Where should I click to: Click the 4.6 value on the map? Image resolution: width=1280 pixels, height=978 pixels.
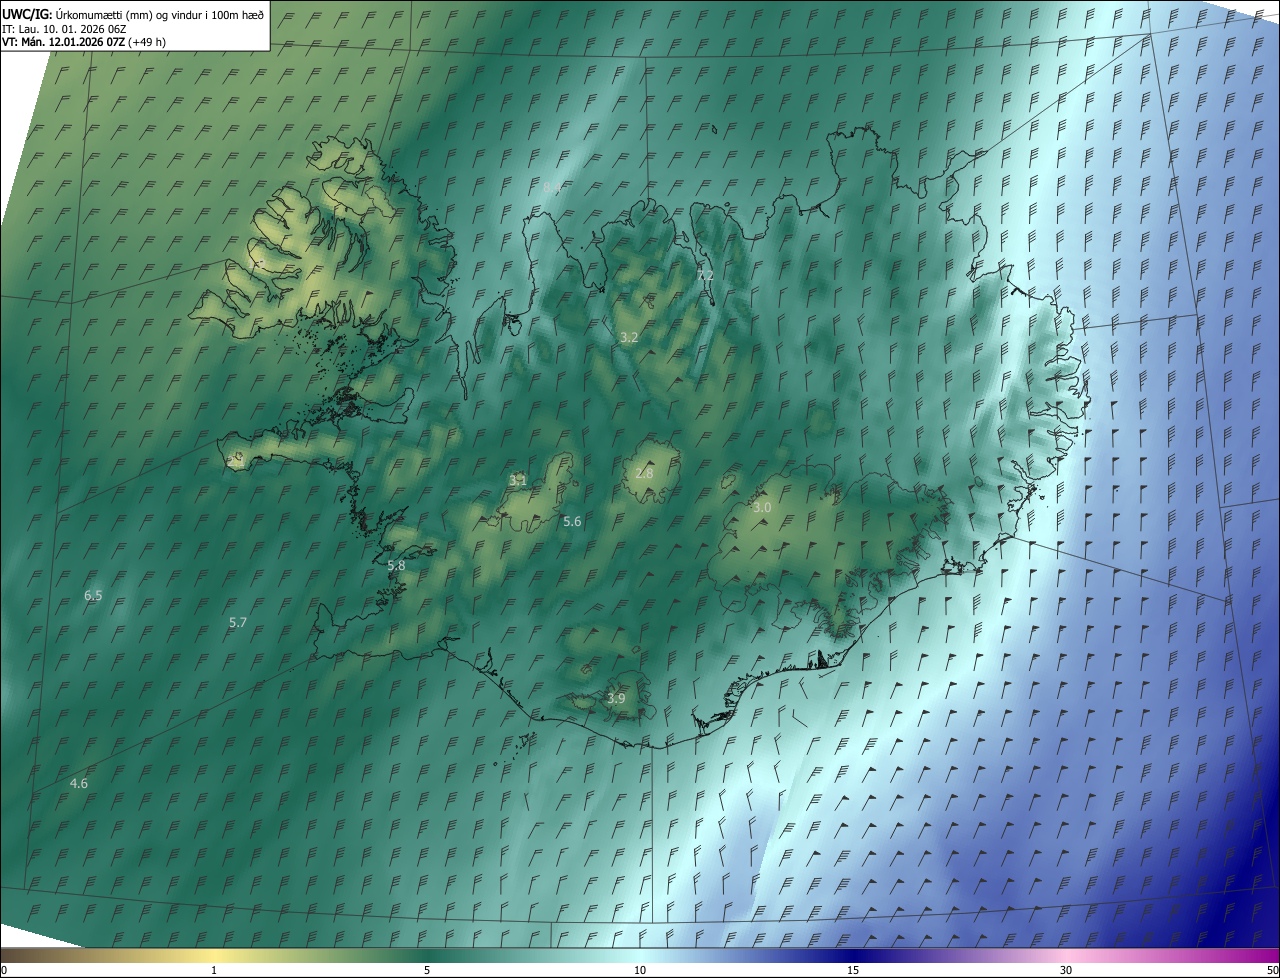(x=79, y=783)
